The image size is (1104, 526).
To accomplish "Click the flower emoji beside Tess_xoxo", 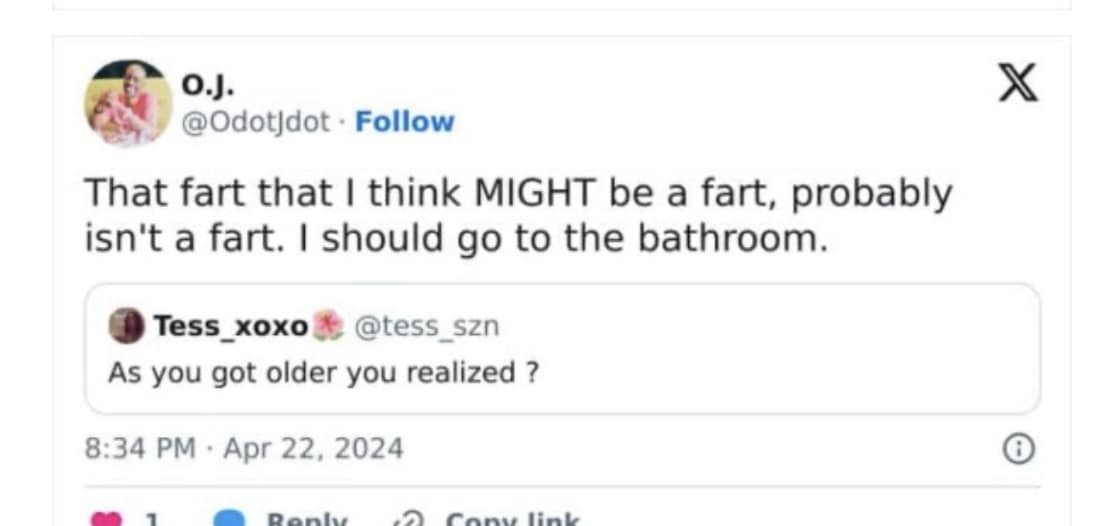I will [x=328, y=326].
